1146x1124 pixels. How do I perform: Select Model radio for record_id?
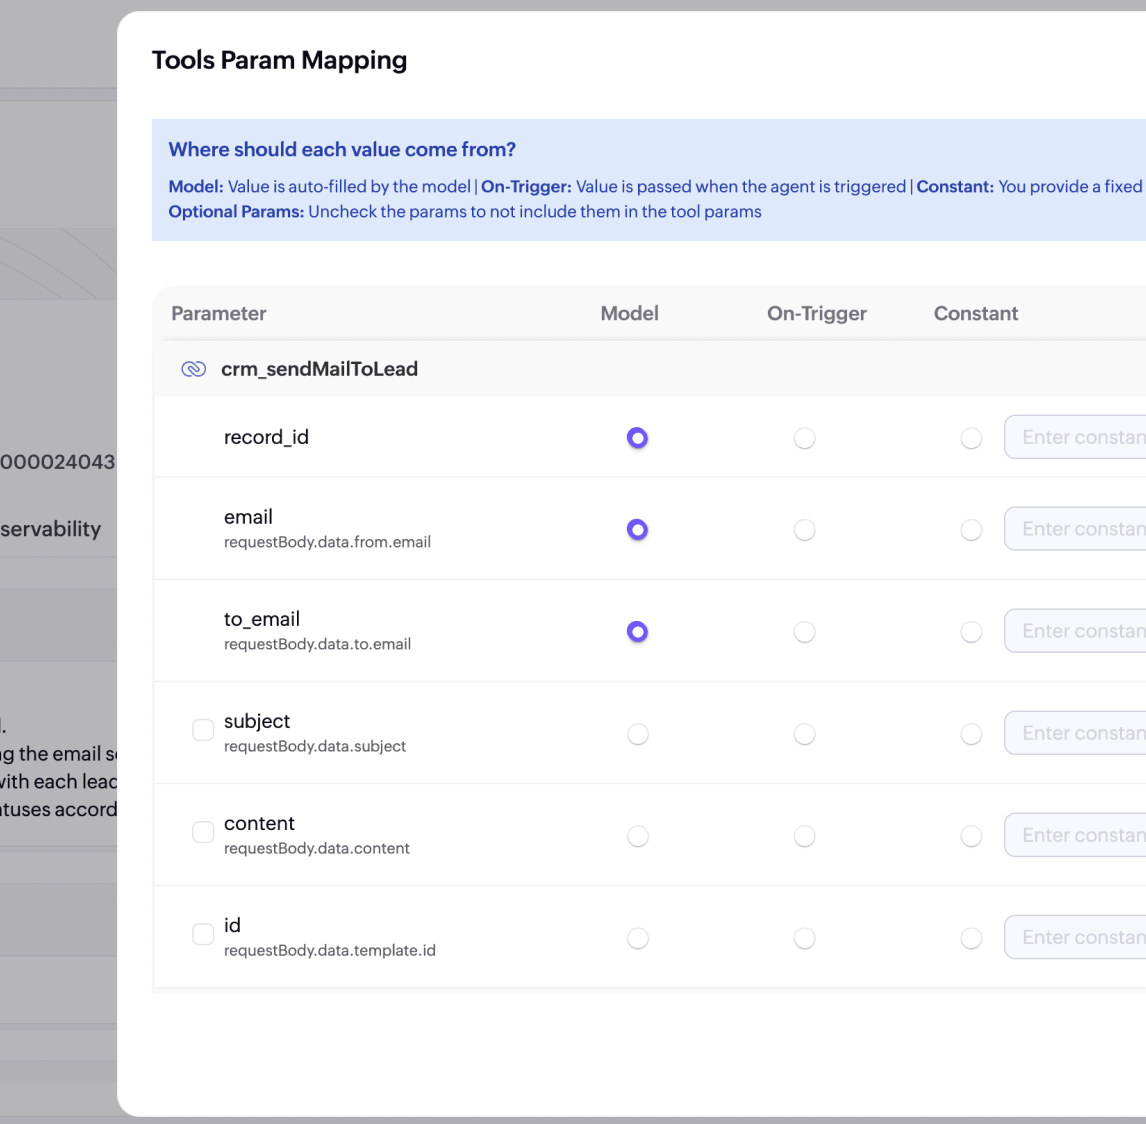click(x=637, y=438)
